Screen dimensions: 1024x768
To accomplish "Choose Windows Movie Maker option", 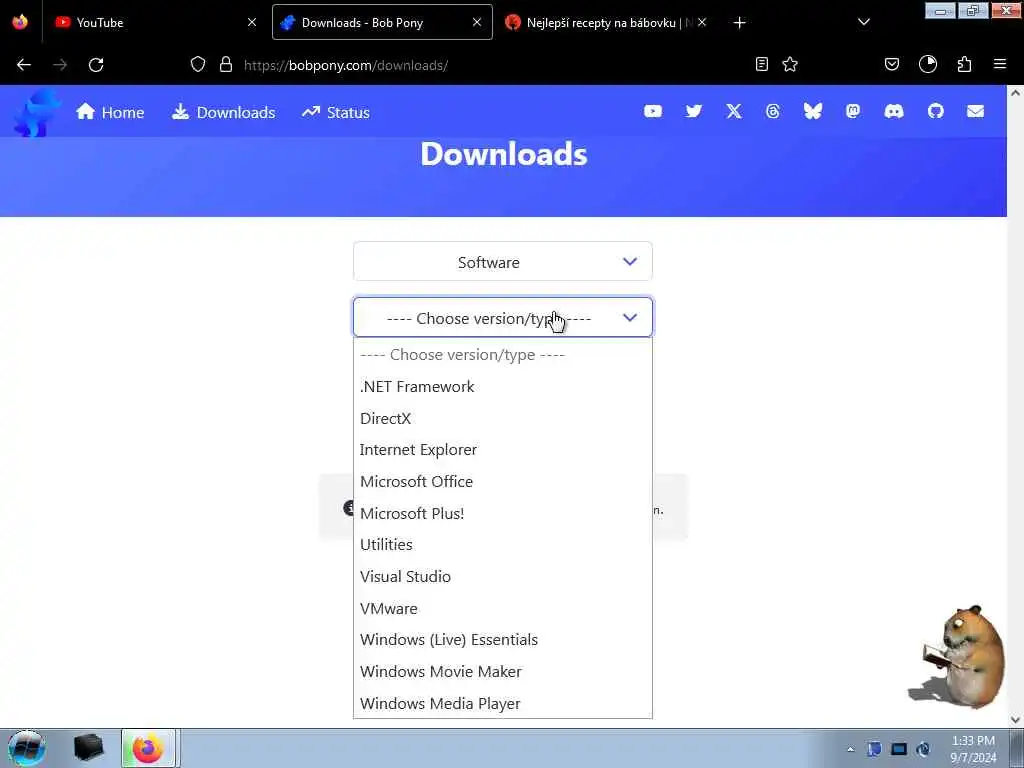I will pyautogui.click(x=503, y=672).
